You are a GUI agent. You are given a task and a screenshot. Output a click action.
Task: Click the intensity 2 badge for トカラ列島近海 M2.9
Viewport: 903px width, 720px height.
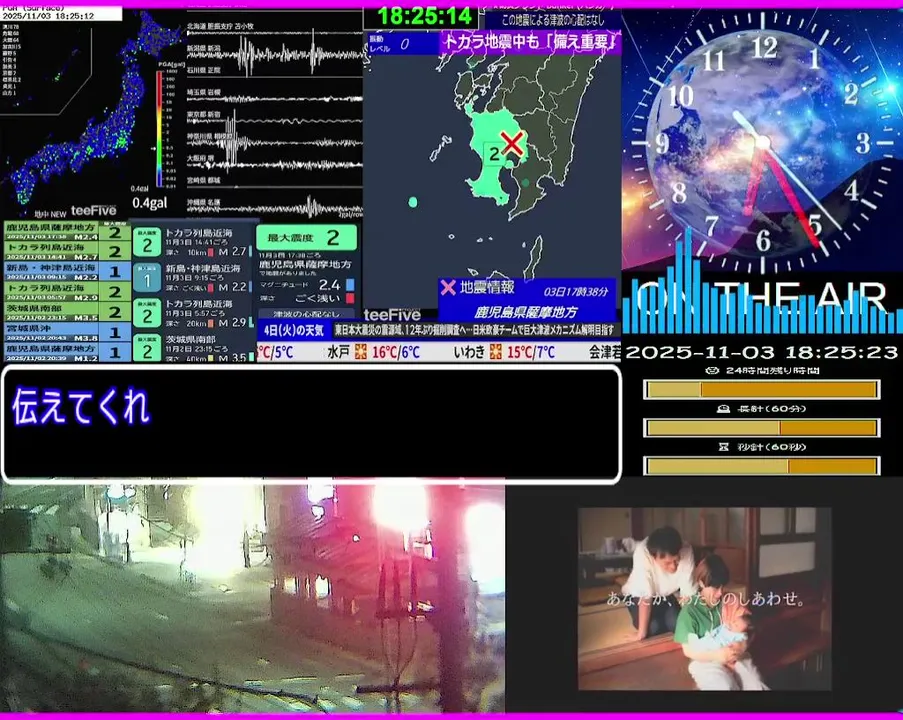coord(147,313)
